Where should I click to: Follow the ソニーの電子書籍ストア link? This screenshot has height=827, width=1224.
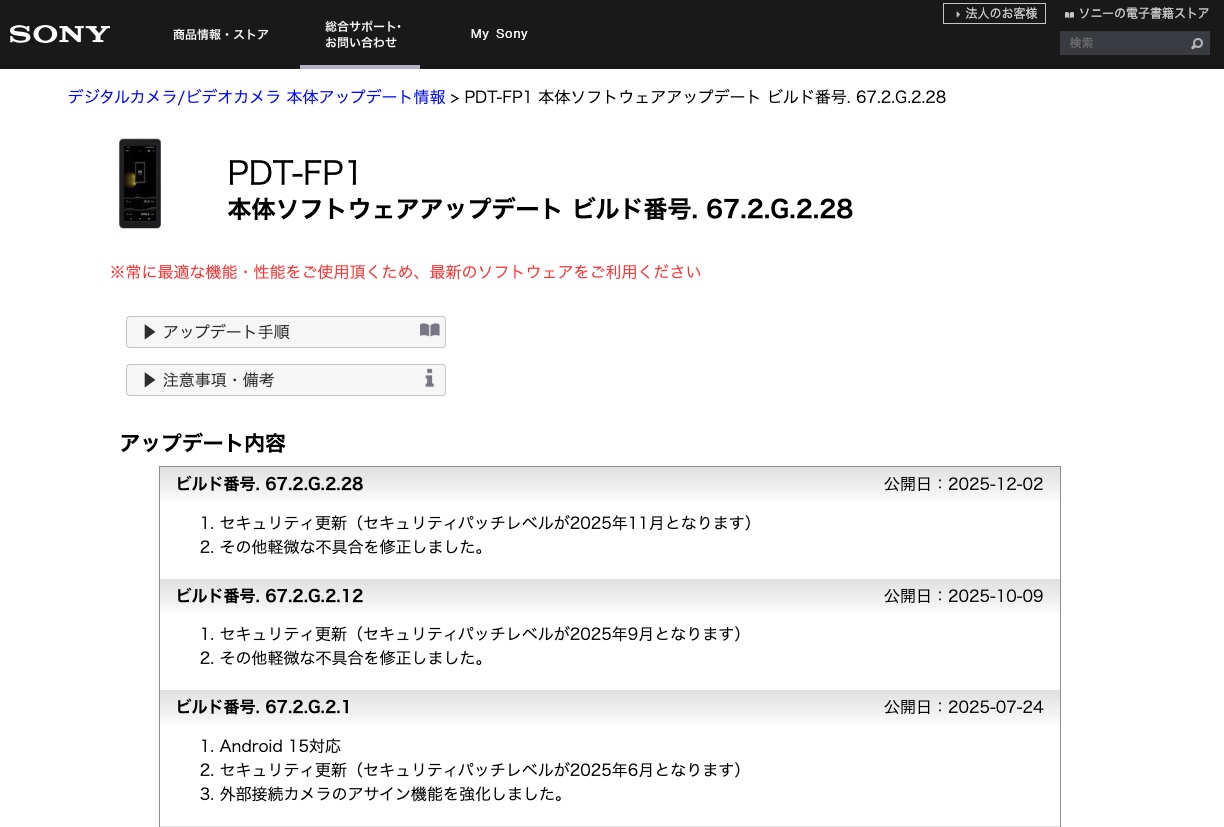(x=1143, y=14)
